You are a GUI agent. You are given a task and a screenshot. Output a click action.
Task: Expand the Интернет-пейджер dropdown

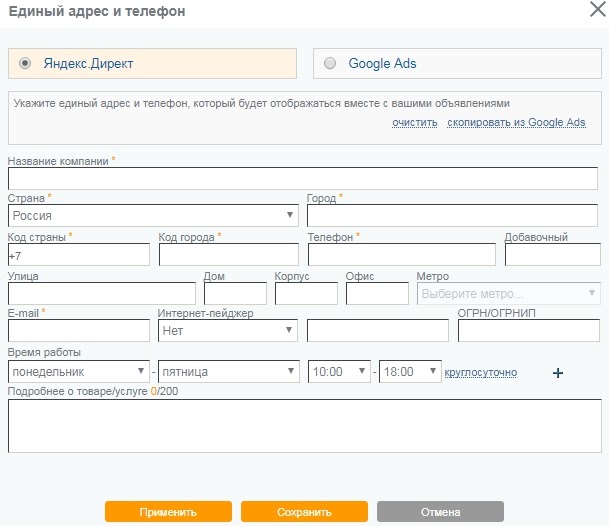[228, 329]
